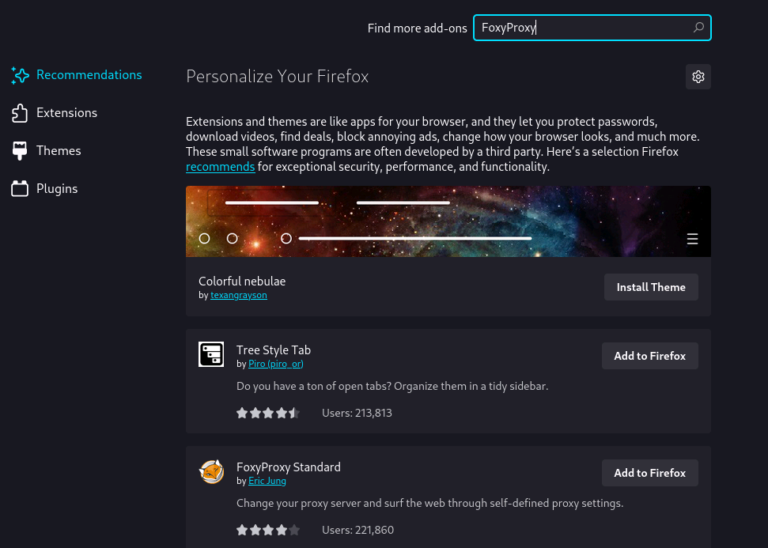Switch to the Themes category
Image resolution: width=768 pixels, height=548 pixels.
tap(58, 151)
